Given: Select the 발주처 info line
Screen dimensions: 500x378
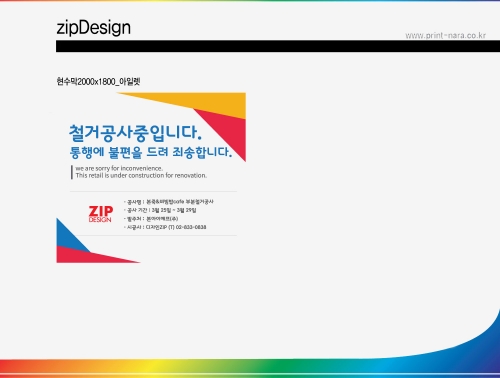Looking at the screenshot, I should point(151,219).
